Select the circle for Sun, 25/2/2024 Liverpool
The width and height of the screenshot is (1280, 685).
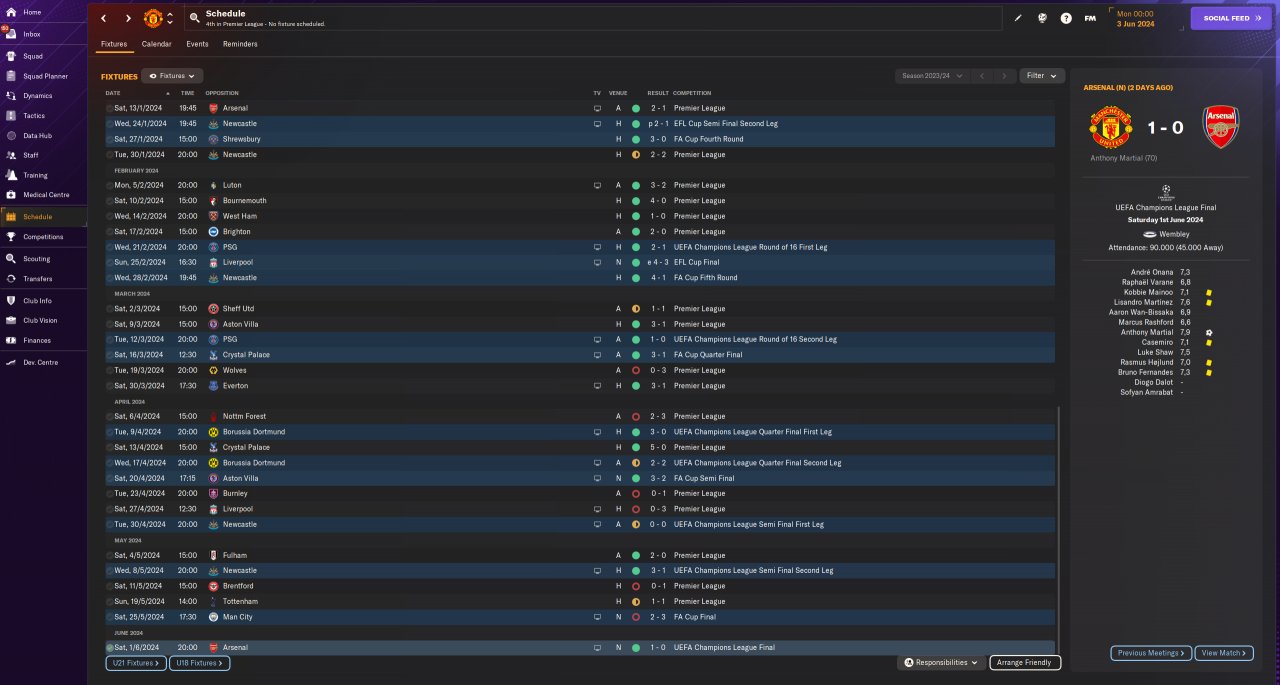110,262
